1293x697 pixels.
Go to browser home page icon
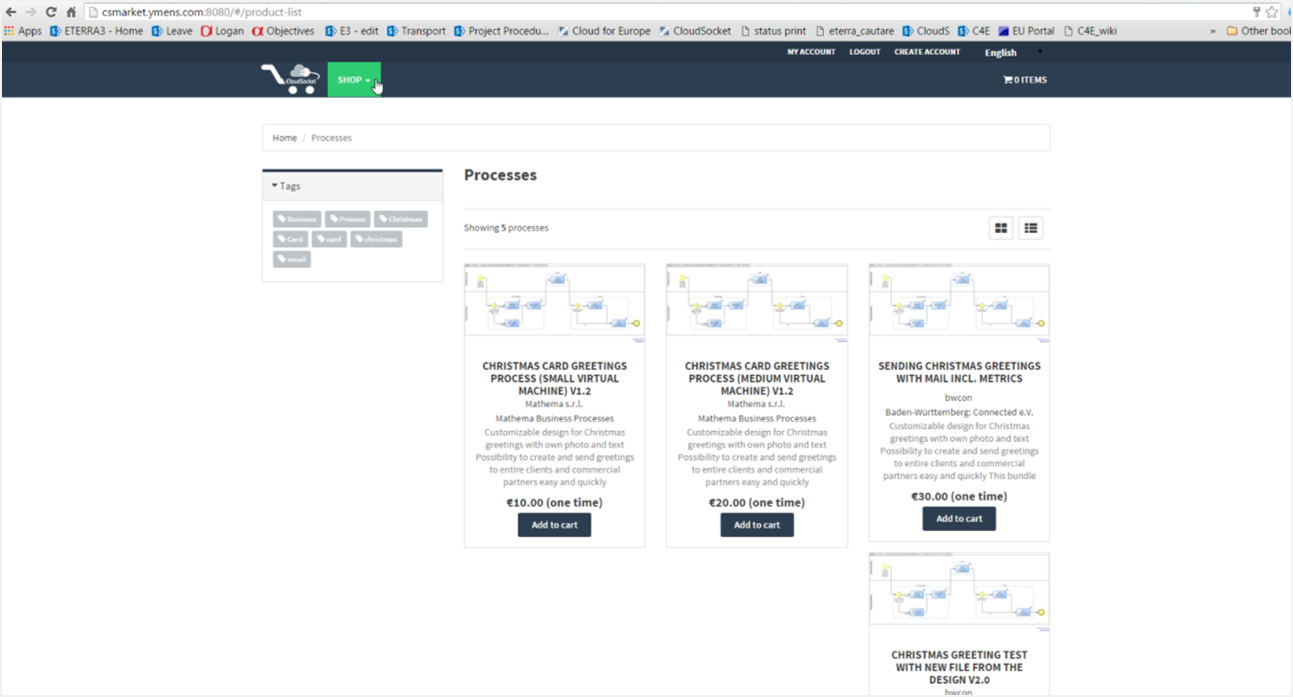[x=71, y=12]
